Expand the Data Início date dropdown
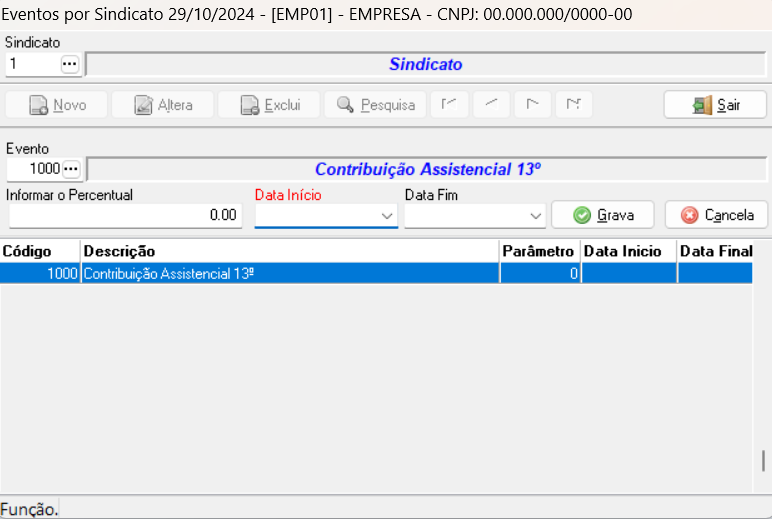Screen dimensions: 772x519 pyautogui.click(x=386, y=216)
